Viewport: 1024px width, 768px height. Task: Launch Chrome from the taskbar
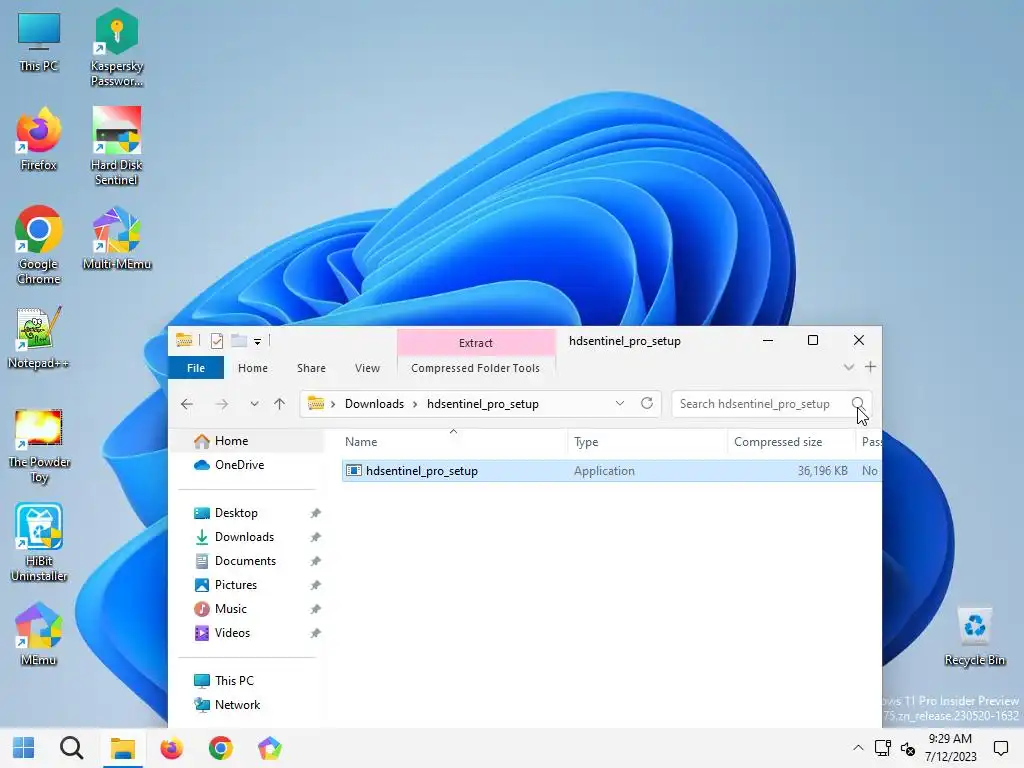[221, 748]
